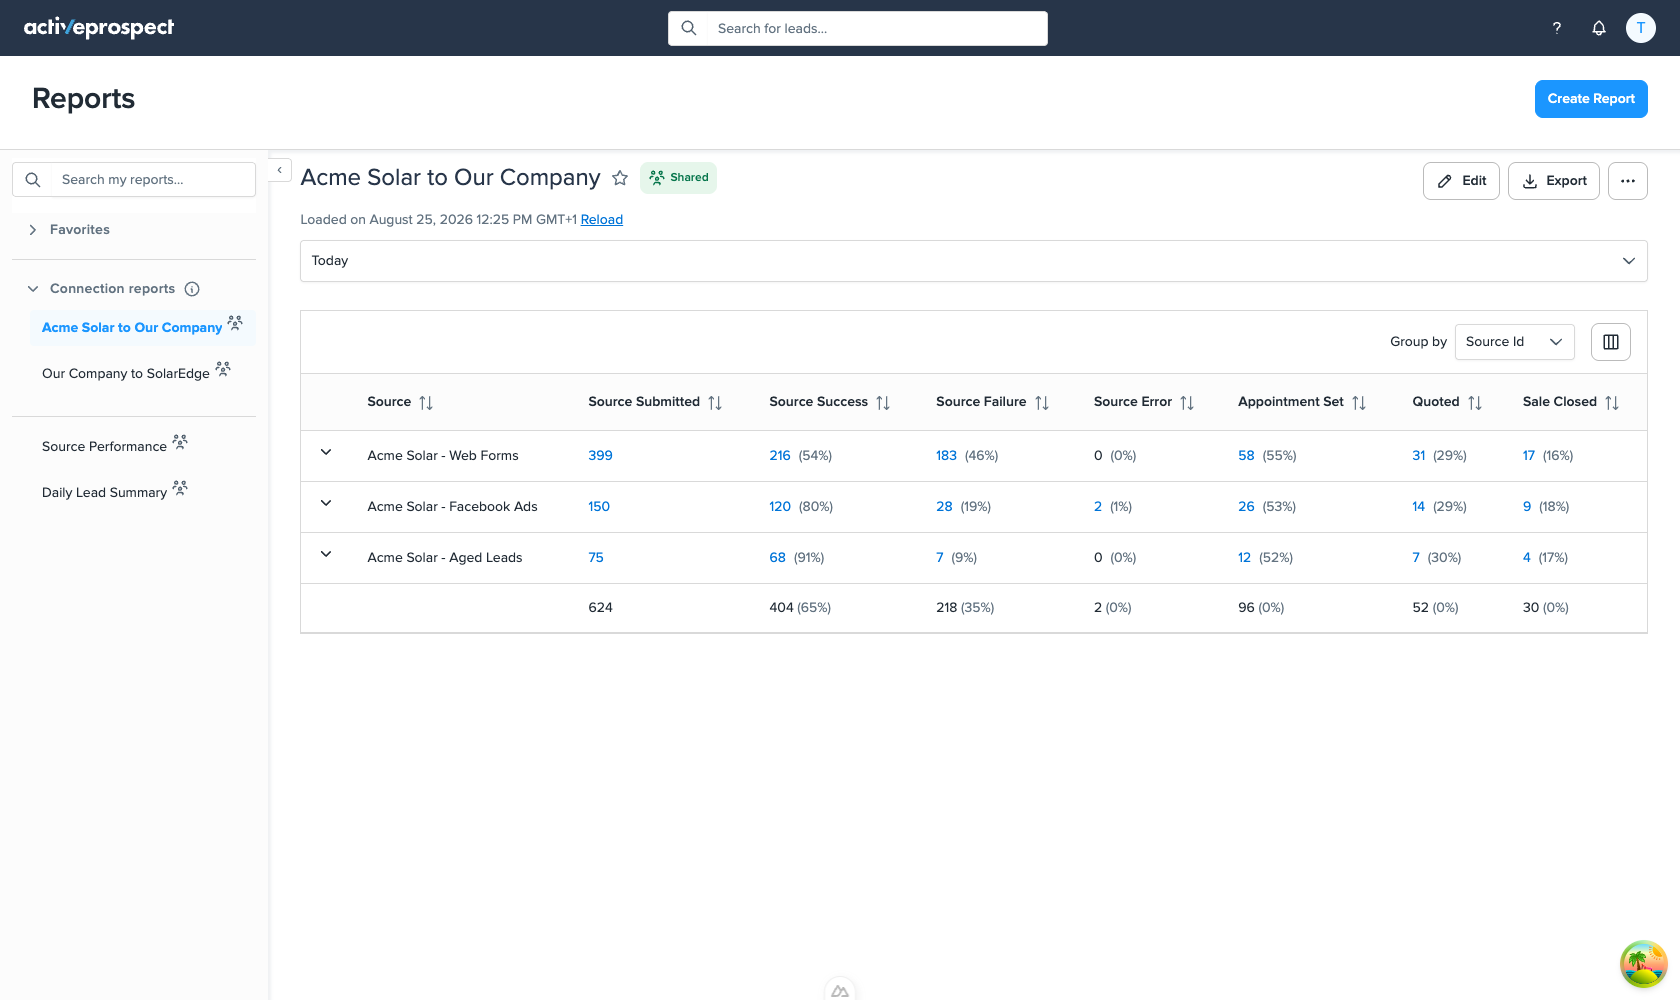The height and width of the screenshot is (1000, 1680).
Task: Open Web Forms success count 216
Action: click(780, 456)
